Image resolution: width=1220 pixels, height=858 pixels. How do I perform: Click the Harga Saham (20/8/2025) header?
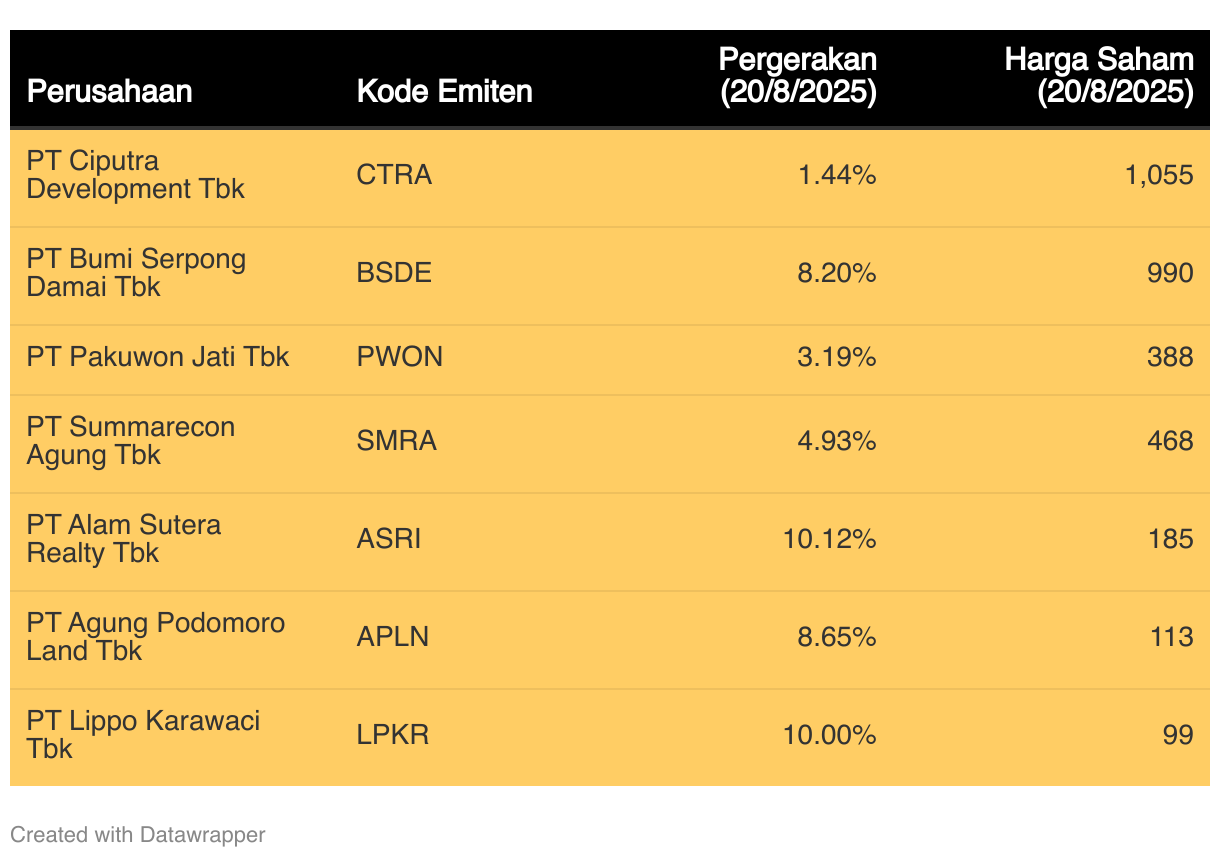tap(1098, 76)
